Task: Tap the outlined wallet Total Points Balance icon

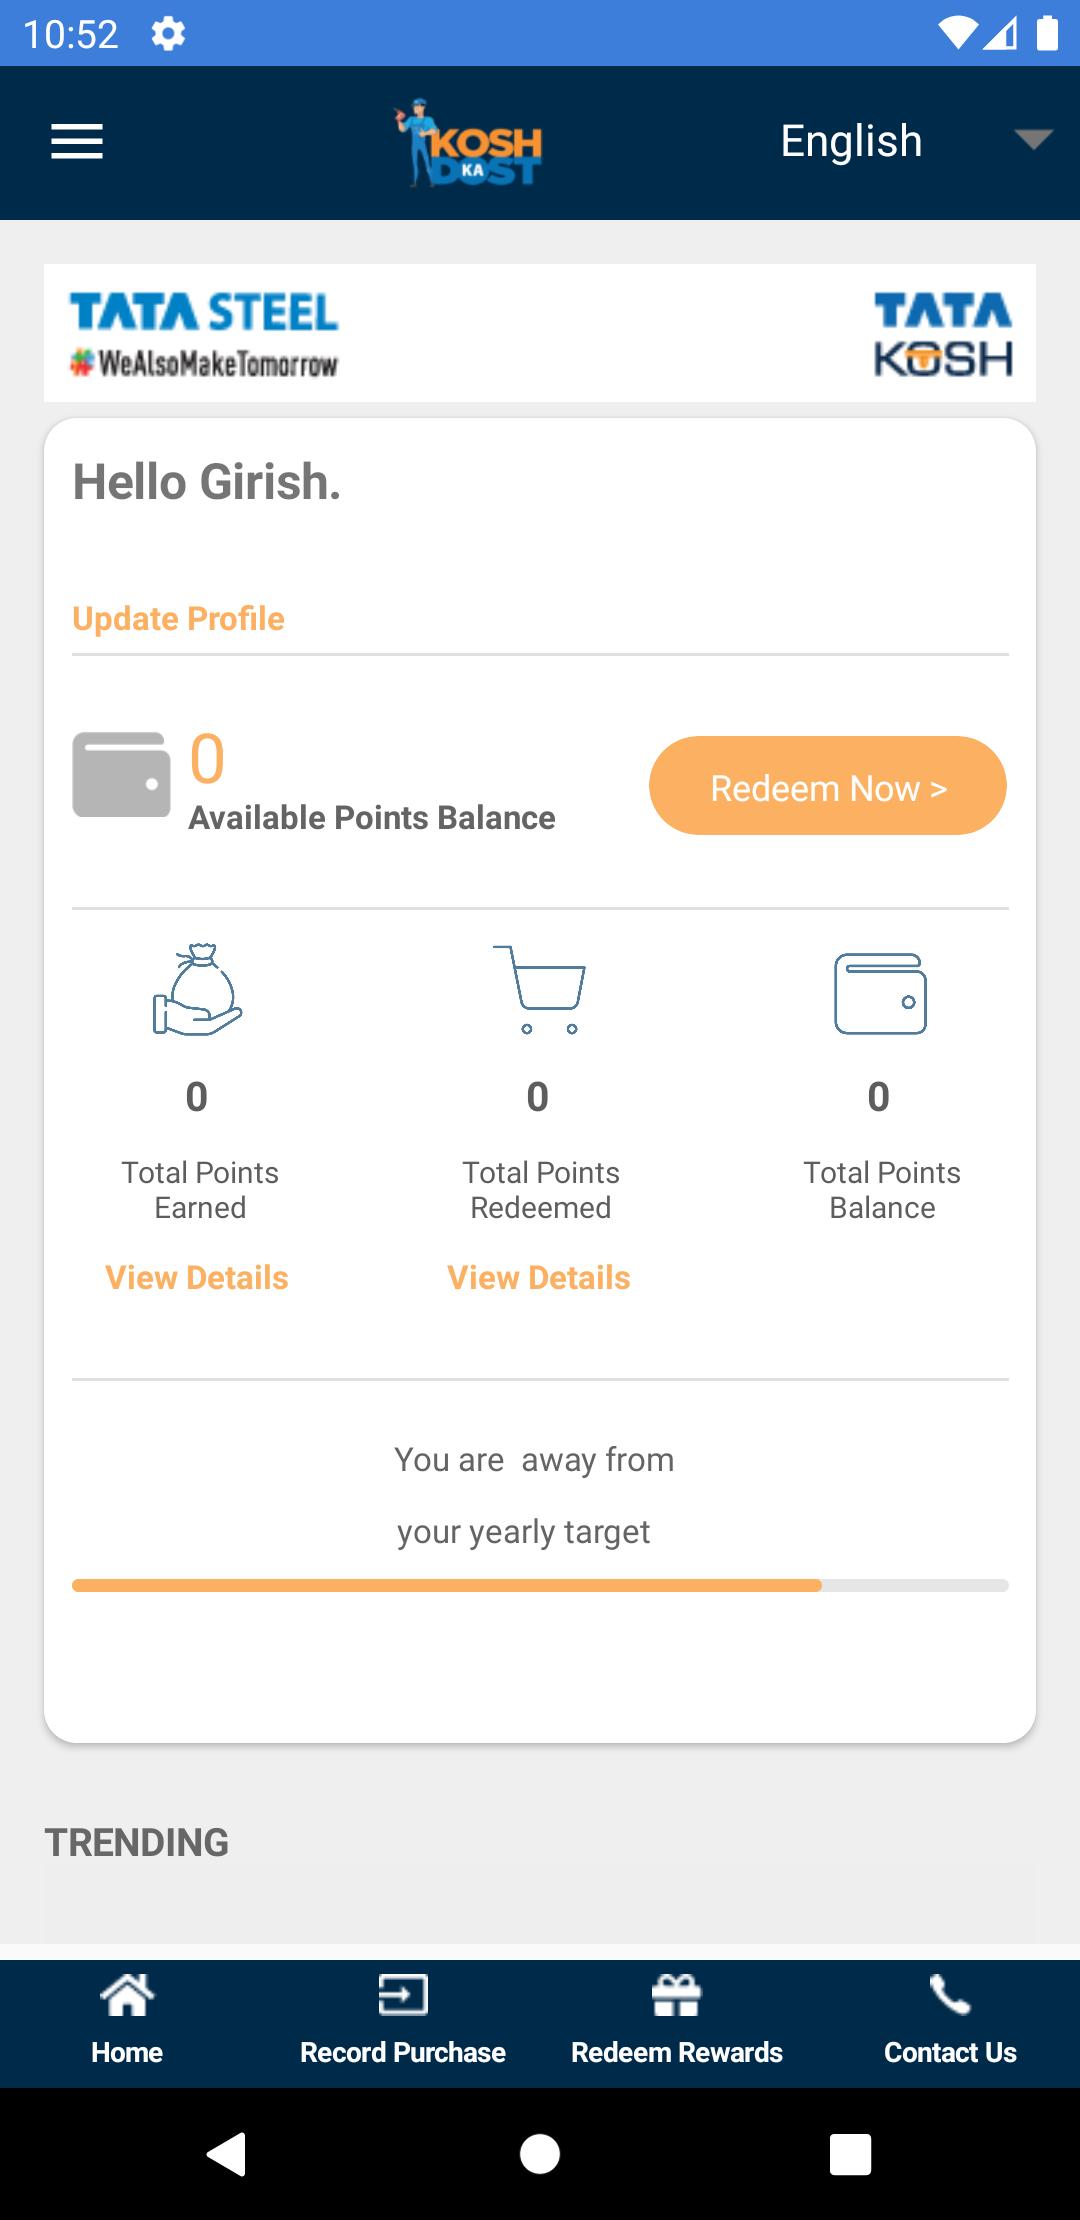Action: pos(880,993)
